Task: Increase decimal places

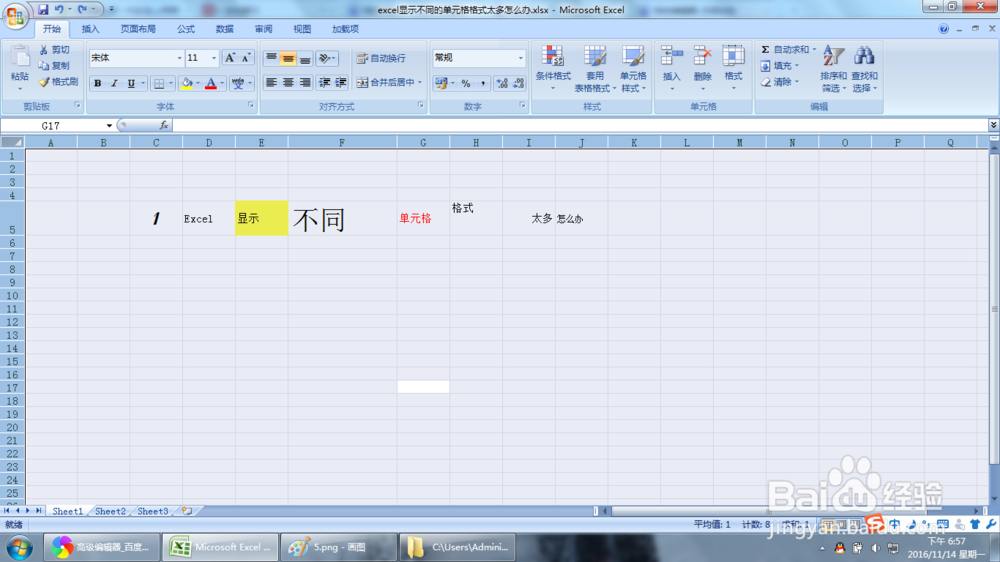Action: point(502,83)
